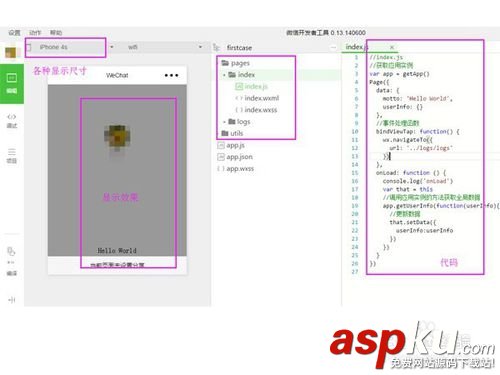This screenshot has height=375, width=500.
Task: Tap the user avatar in simulator preview
Action: 117,137
